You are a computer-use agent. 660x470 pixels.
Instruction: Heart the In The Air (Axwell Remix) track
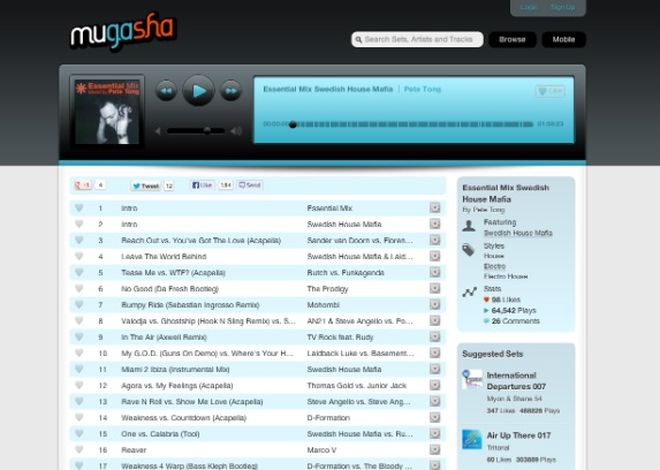[79, 337]
